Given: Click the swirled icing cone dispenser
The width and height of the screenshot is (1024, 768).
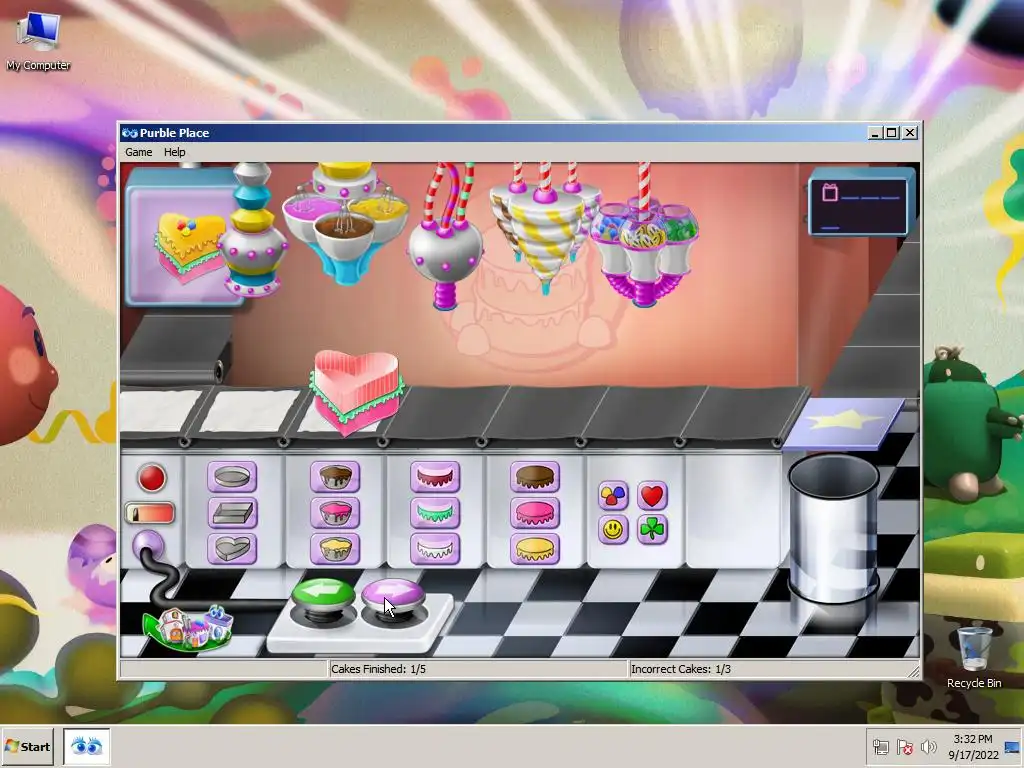Looking at the screenshot, I should [544, 229].
